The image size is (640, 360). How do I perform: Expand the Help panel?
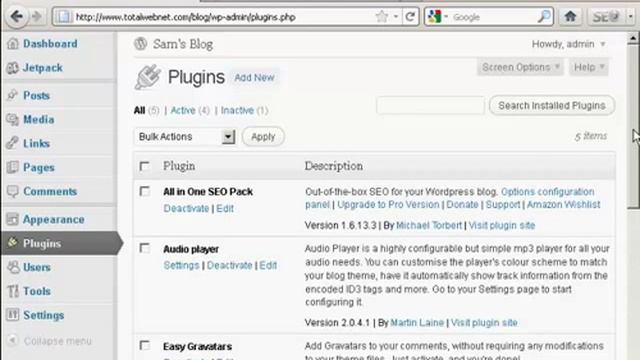589,67
